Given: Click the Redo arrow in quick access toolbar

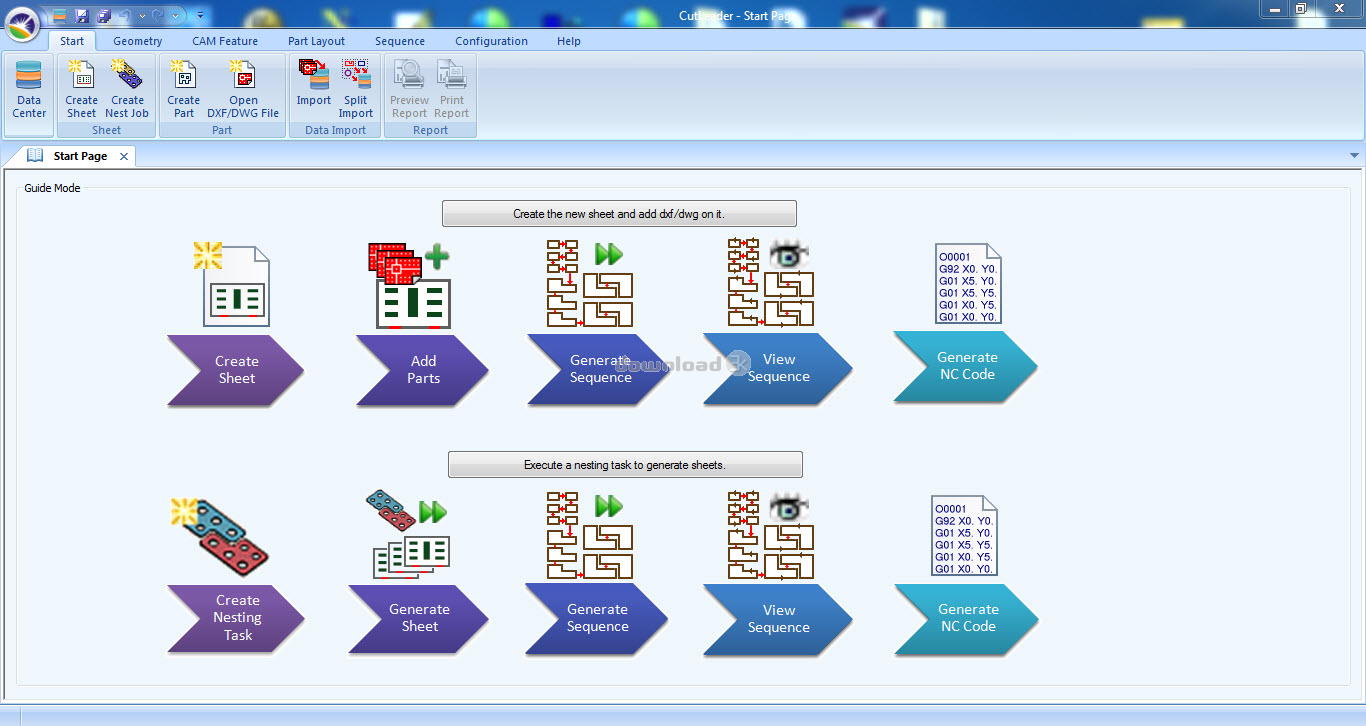Looking at the screenshot, I should pyautogui.click(x=158, y=16).
